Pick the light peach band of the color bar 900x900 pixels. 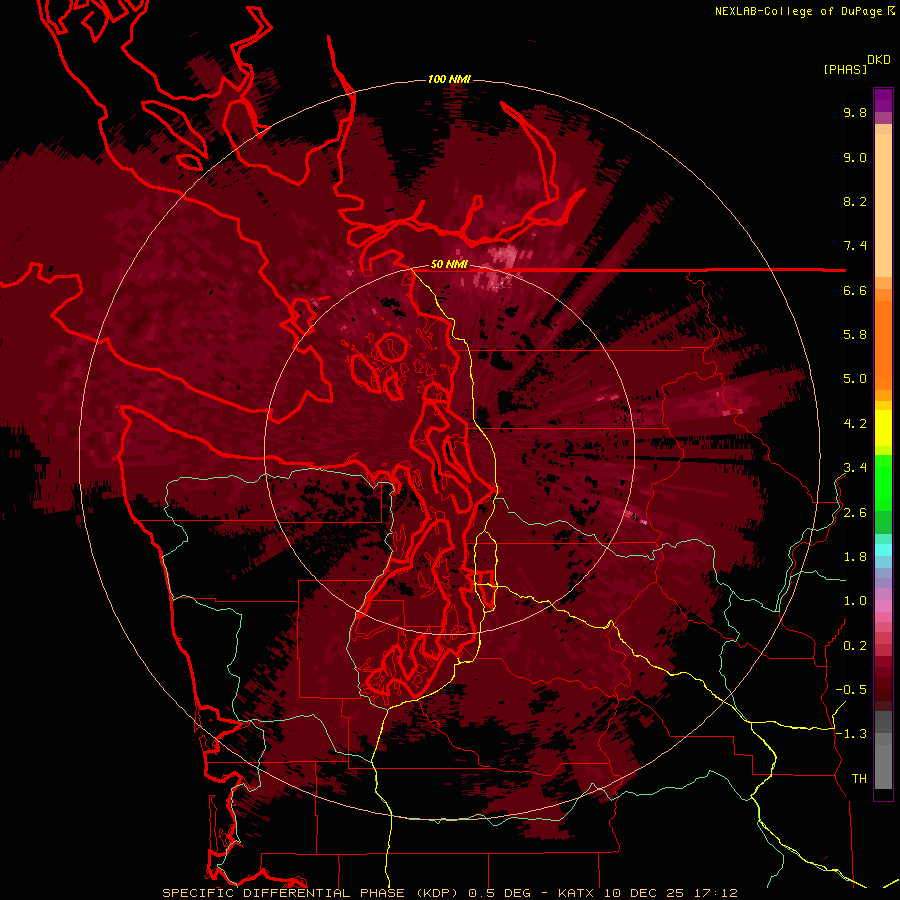[883, 205]
